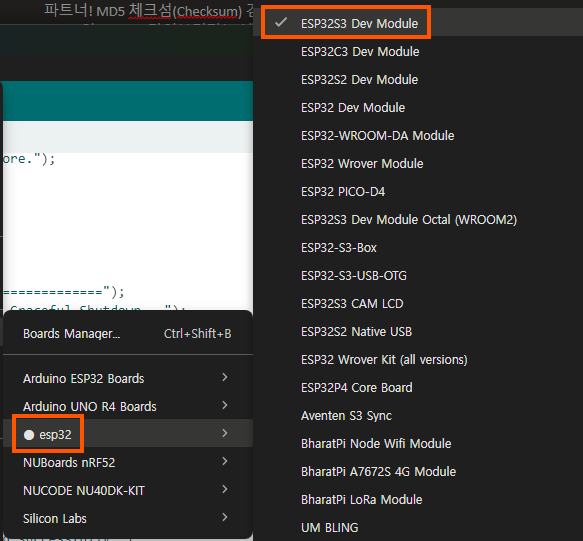Screen dimensions: 583x541
Task: Choose ESP32C3 Dev Module
Action: pyautogui.click(x=418, y=52)
